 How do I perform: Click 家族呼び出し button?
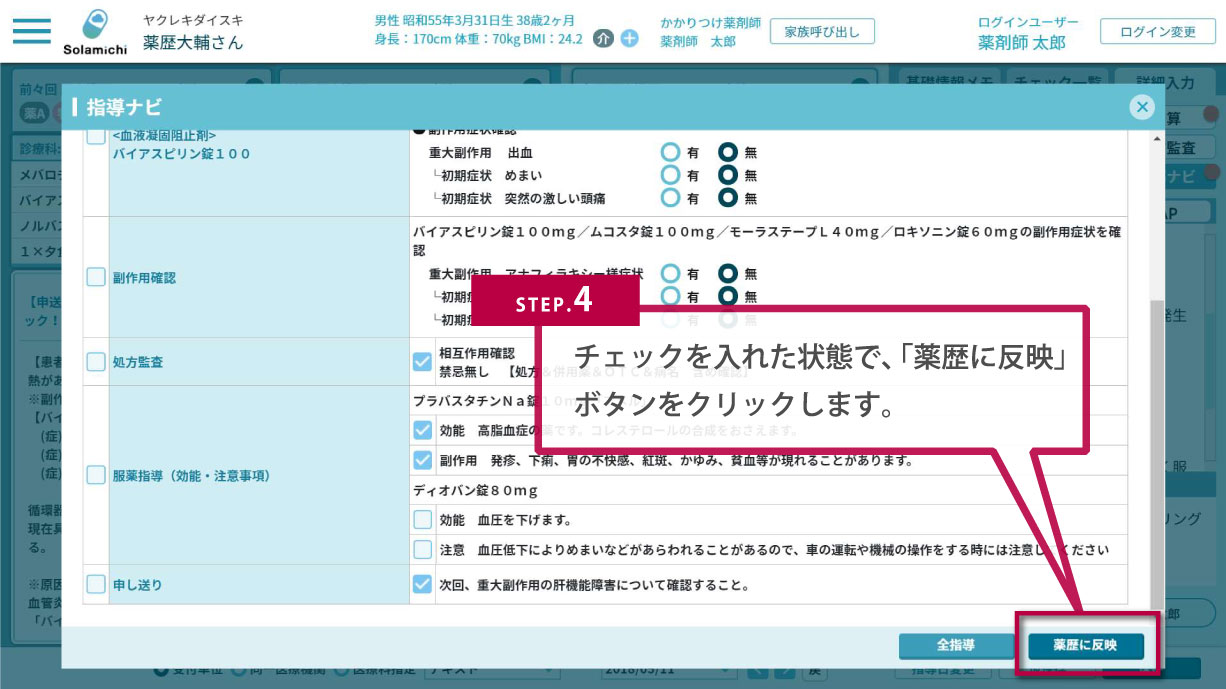822,31
